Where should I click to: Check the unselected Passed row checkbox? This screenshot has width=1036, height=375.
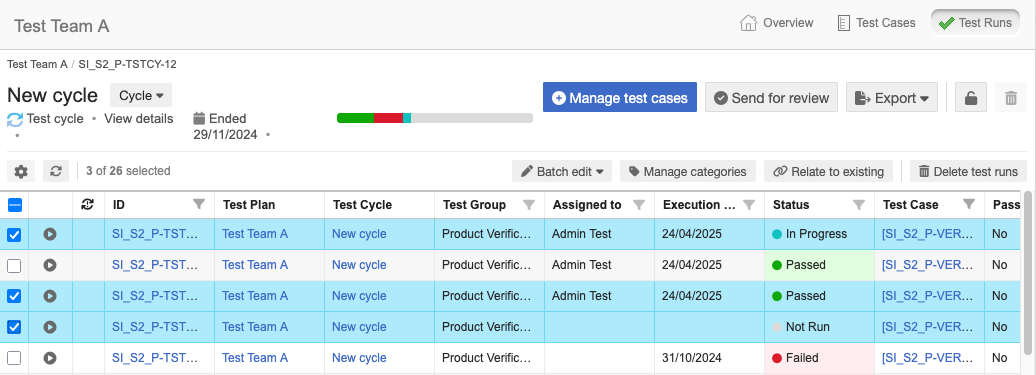point(14,265)
